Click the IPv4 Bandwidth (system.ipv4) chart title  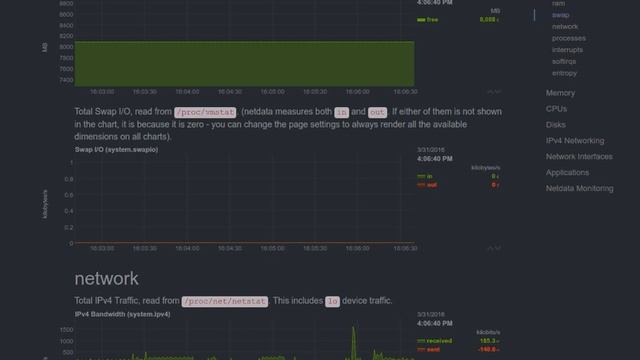[122, 314]
